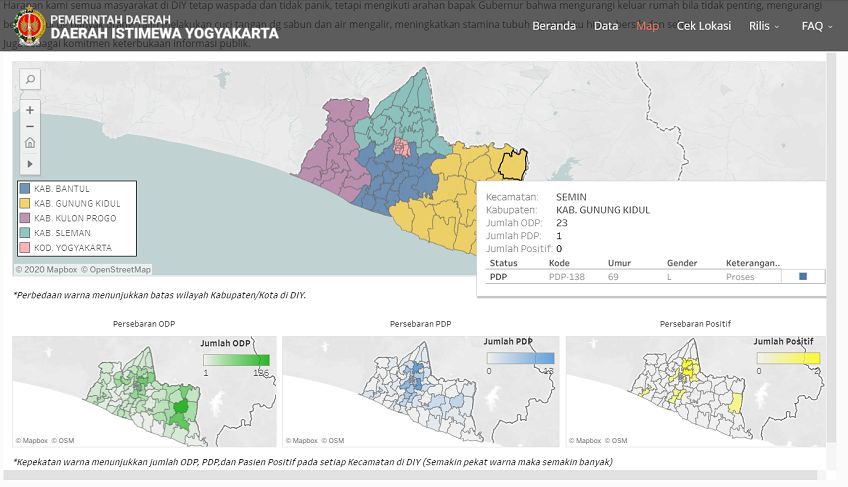Viewport: 848px width, 487px height.
Task: Click the Persebaran ODP green map
Action: click(x=144, y=392)
